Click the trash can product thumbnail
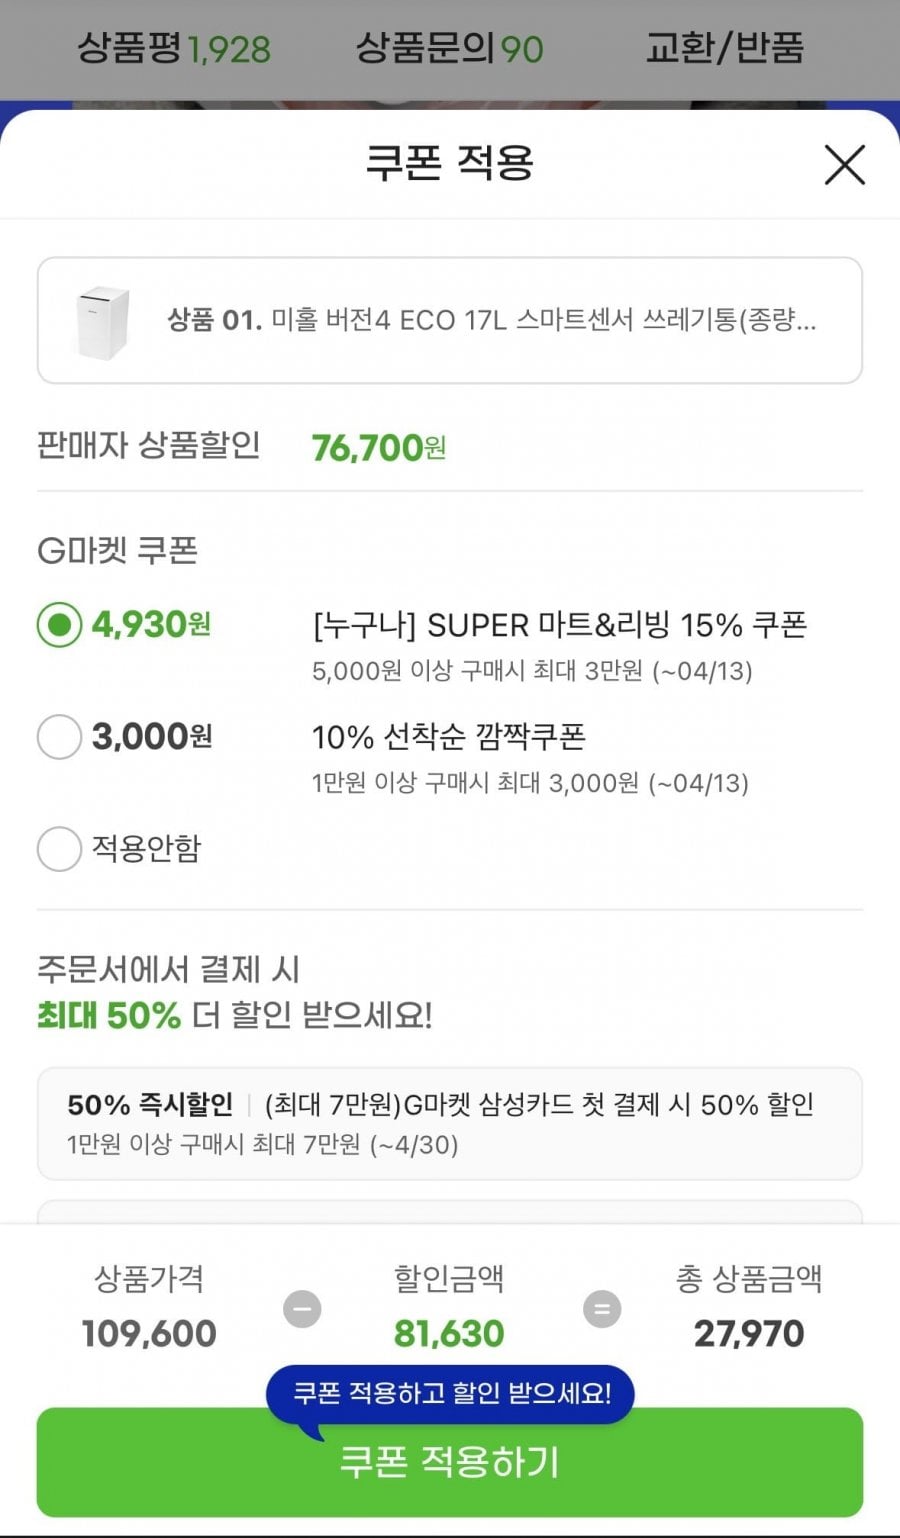The width and height of the screenshot is (900, 1538). (103, 321)
